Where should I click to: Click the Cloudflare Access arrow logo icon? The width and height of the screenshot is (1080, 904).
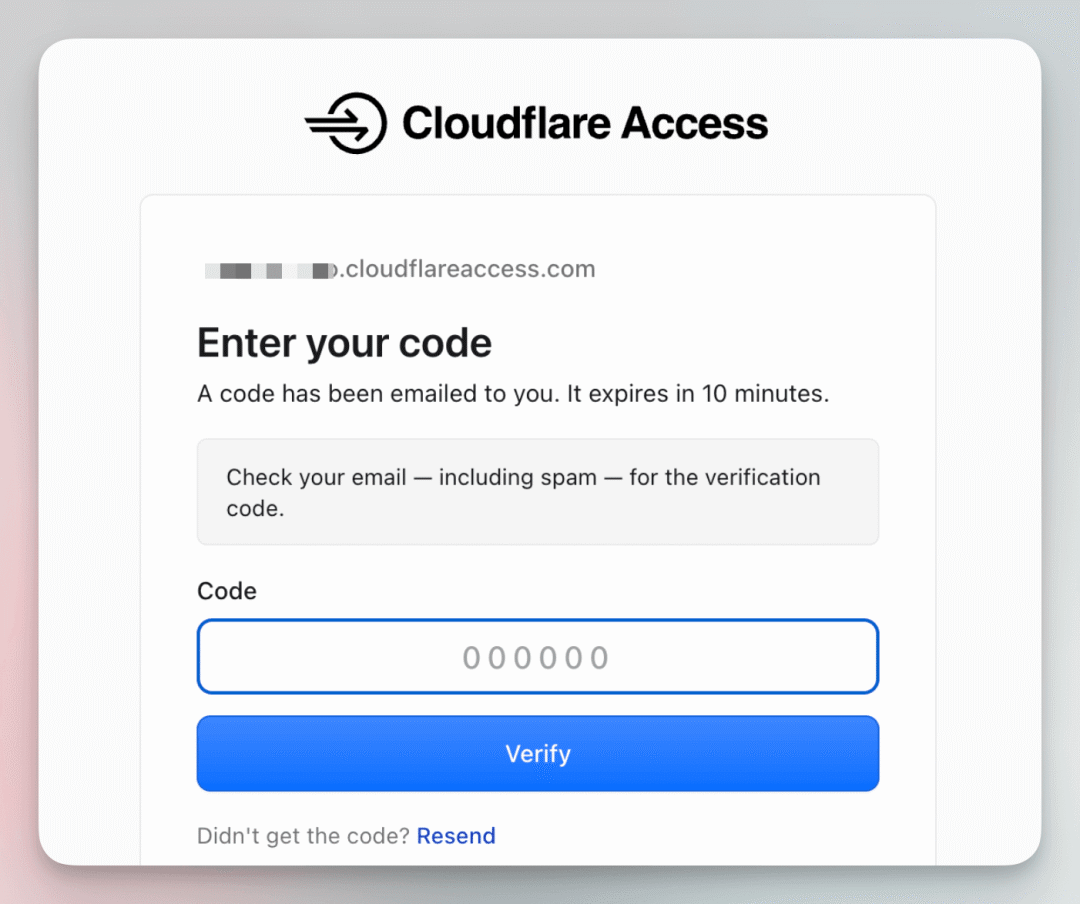[346, 123]
